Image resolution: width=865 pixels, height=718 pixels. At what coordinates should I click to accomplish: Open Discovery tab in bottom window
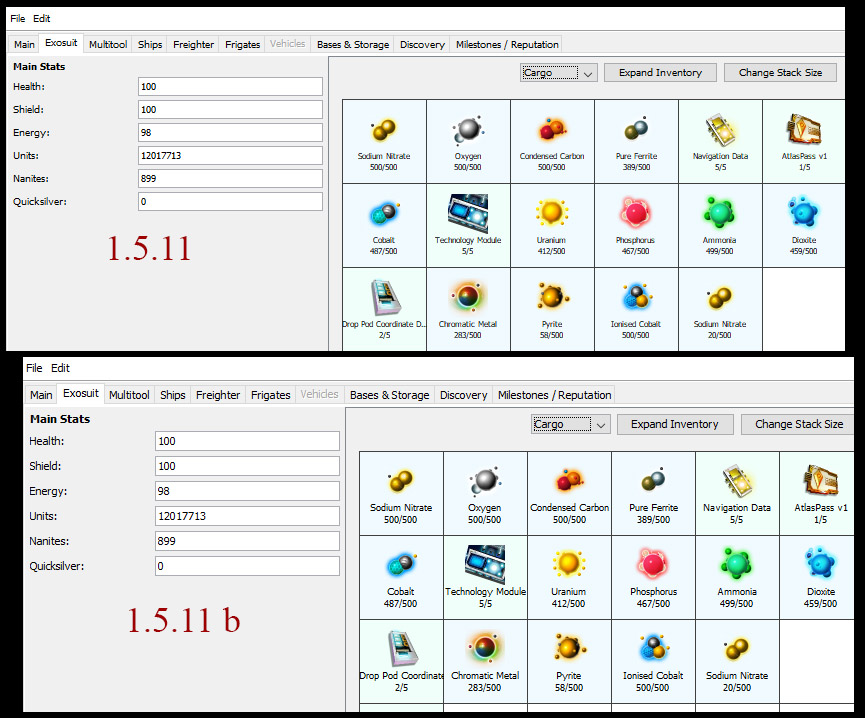point(463,395)
